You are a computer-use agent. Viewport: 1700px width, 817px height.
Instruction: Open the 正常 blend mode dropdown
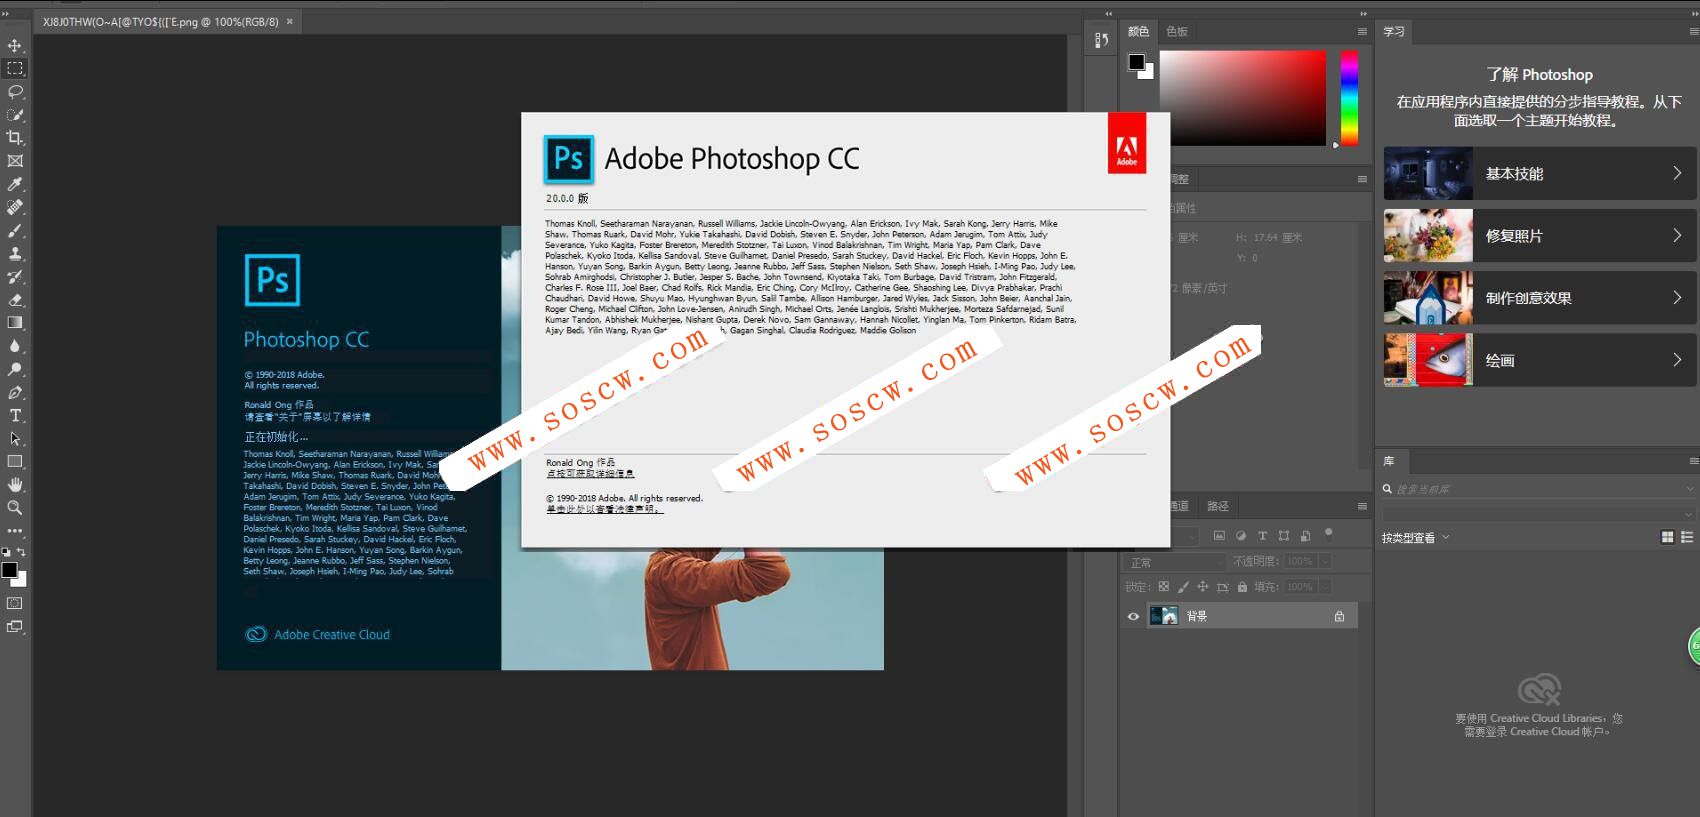click(x=1173, y=562)
